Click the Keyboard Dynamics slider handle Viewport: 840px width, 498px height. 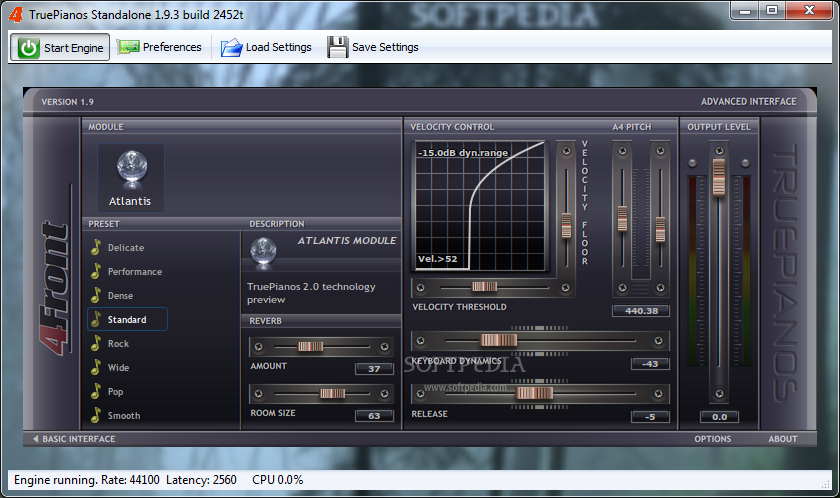pos(499,340)
